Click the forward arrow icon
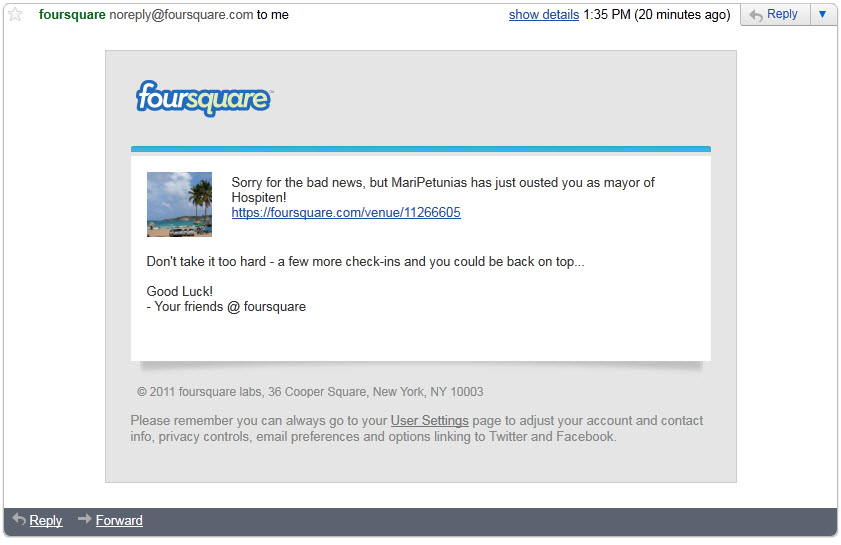841x545 pixels. coord(85,519)
